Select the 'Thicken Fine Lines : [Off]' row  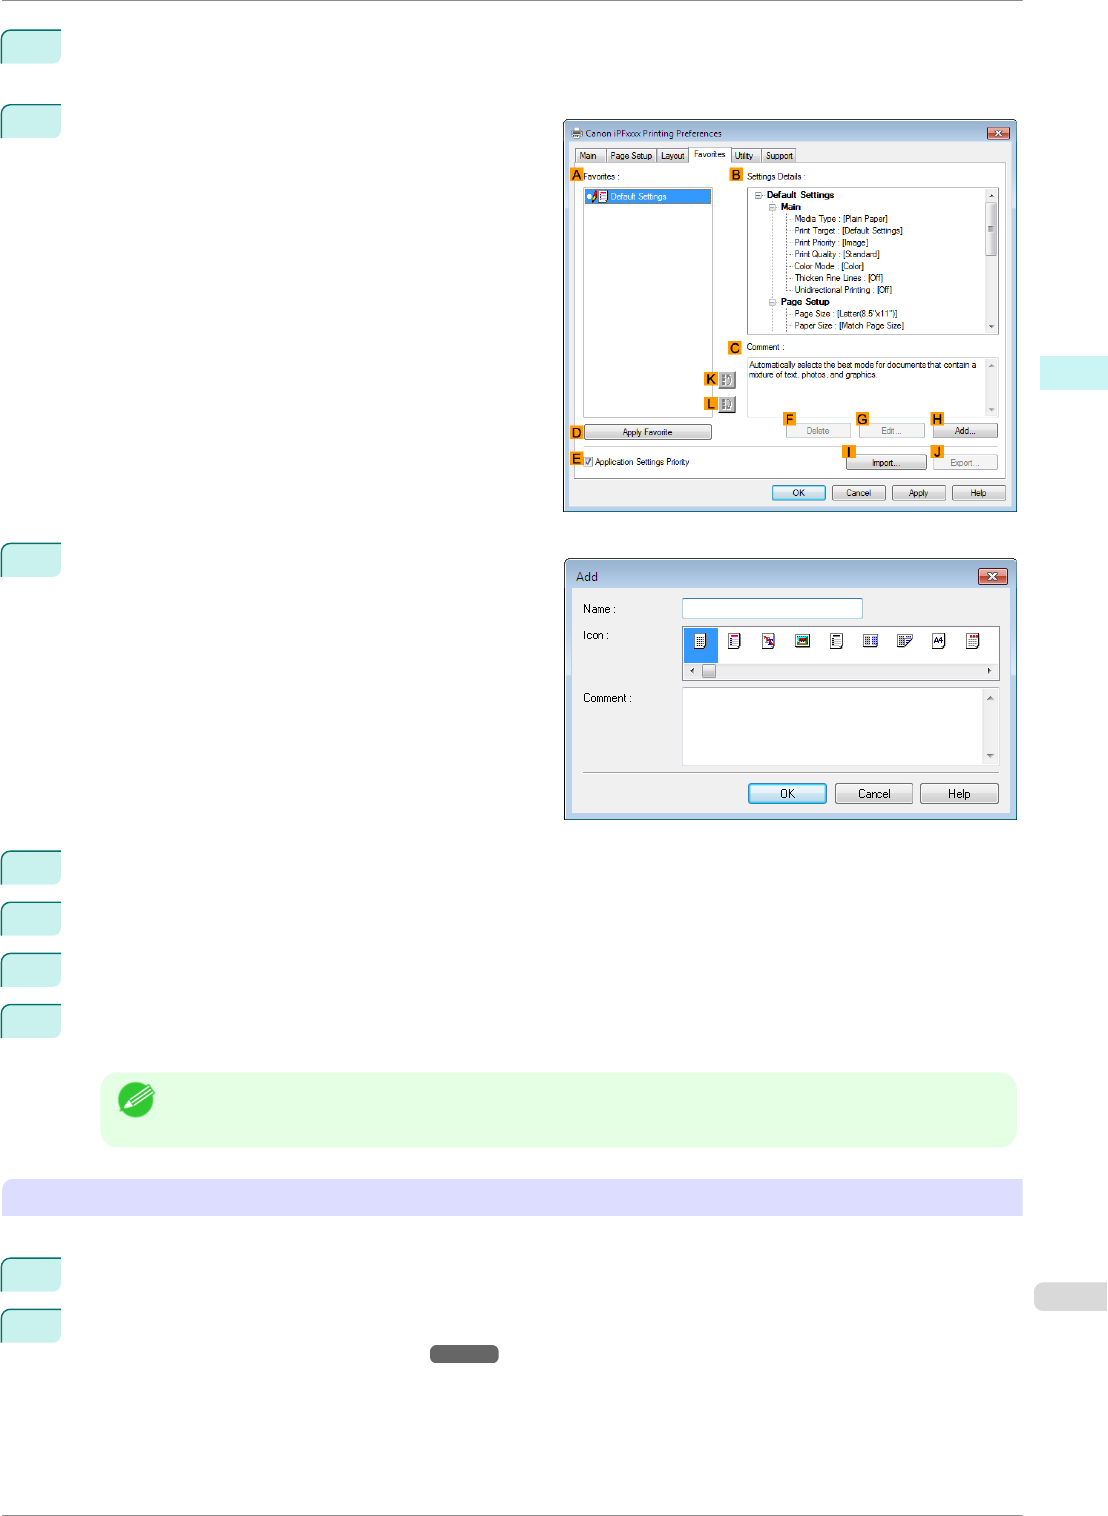[x=839, y=279]
